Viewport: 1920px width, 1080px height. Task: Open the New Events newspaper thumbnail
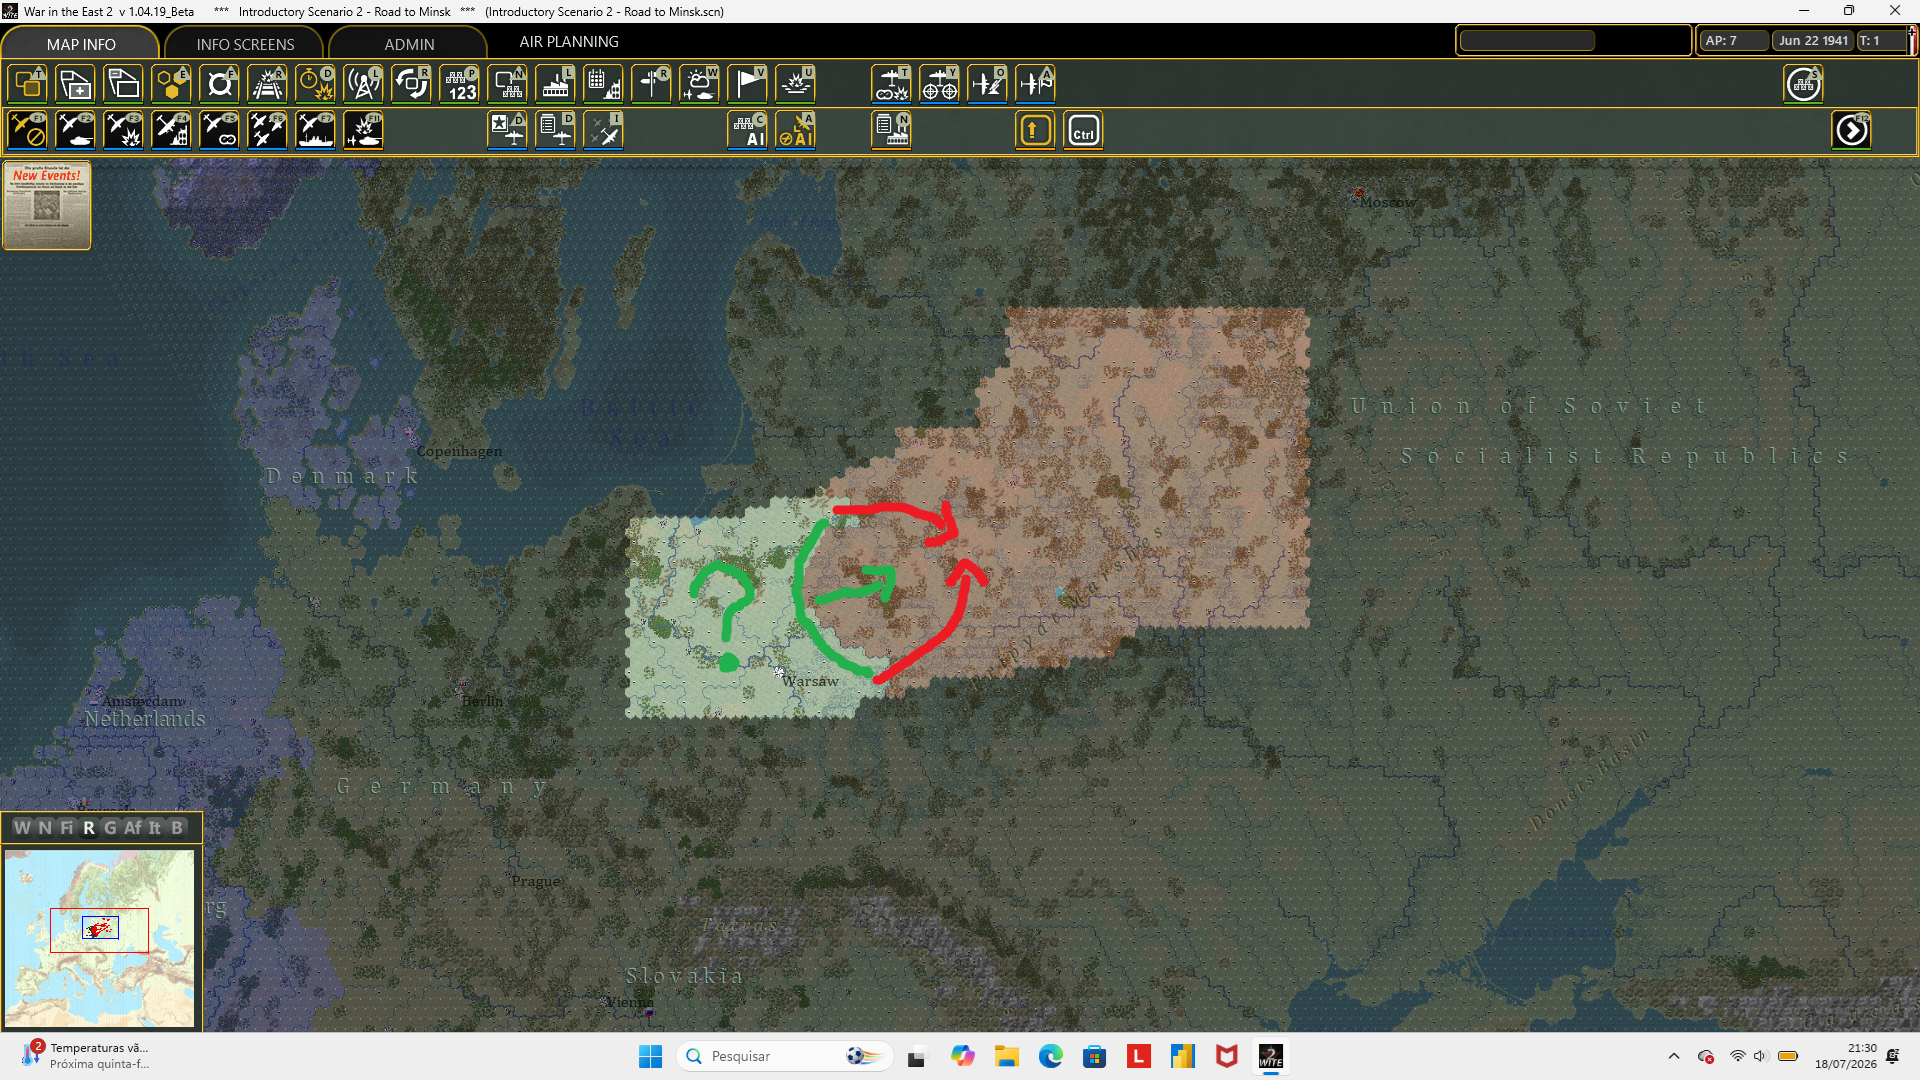47,205
